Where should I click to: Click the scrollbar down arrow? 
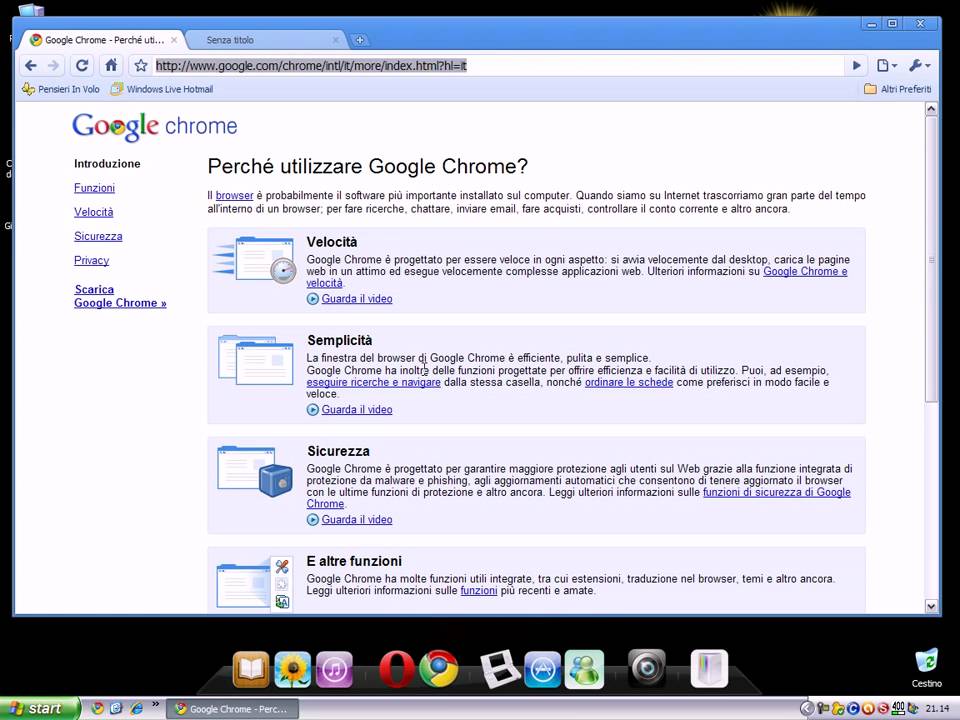tap(931, 606)
